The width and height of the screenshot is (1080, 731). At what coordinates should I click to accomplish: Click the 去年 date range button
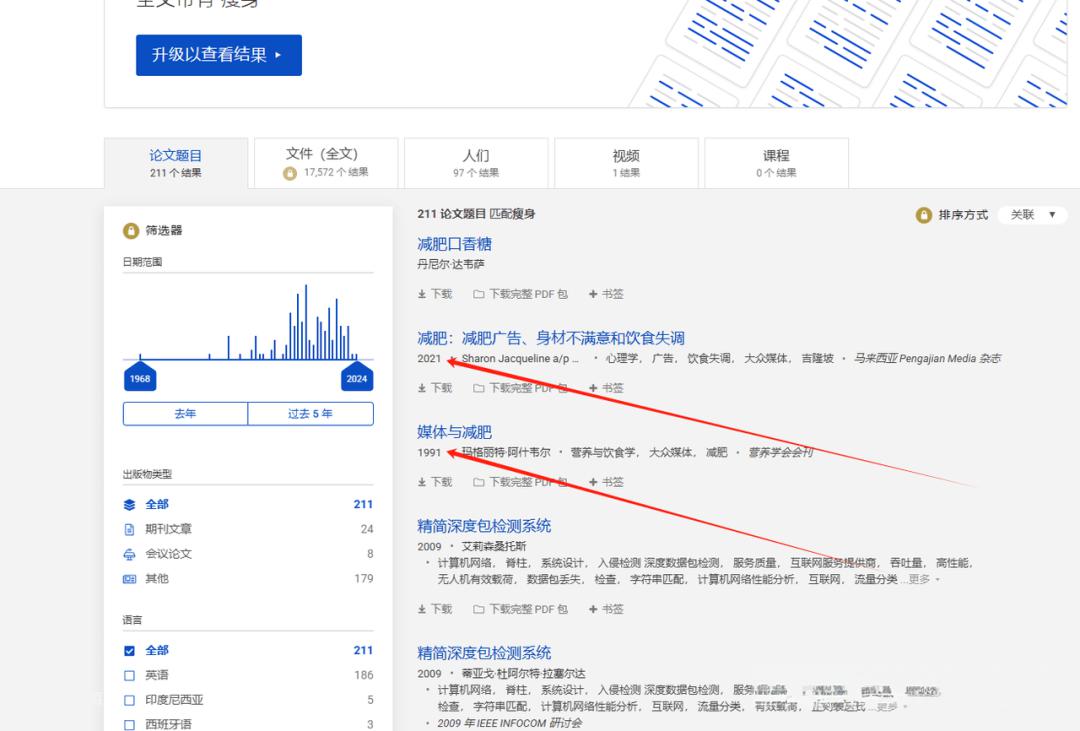[185, 414]
